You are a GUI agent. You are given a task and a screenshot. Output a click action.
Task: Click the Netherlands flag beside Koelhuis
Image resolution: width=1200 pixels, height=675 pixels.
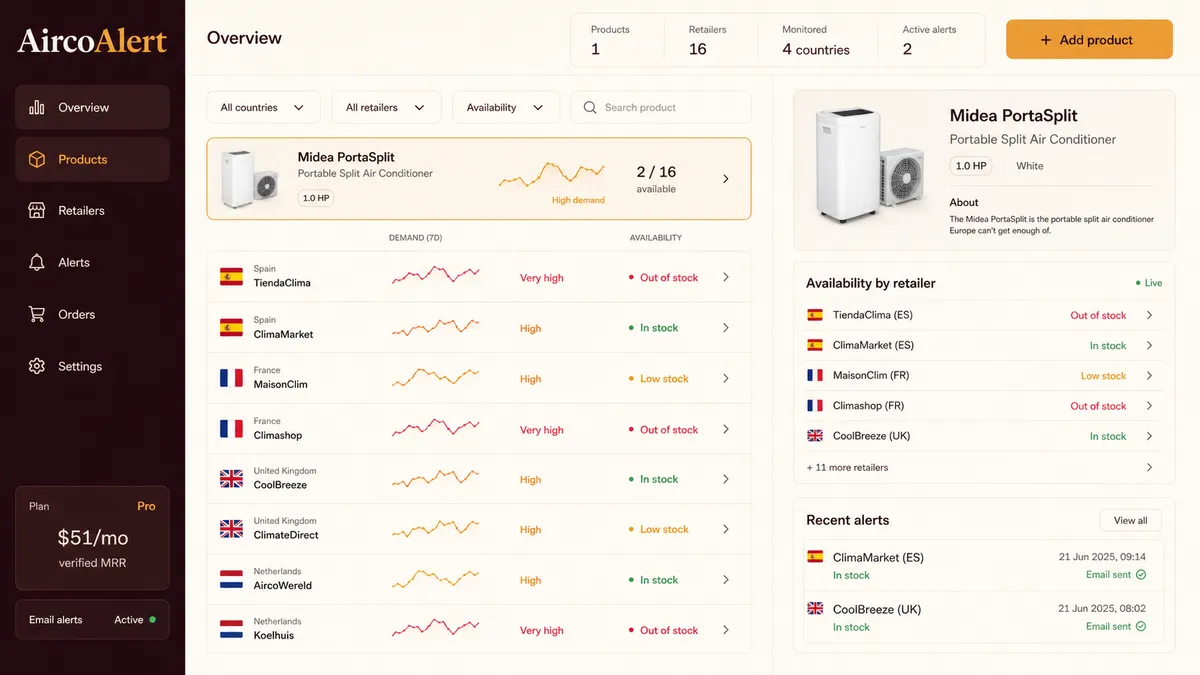231,630
